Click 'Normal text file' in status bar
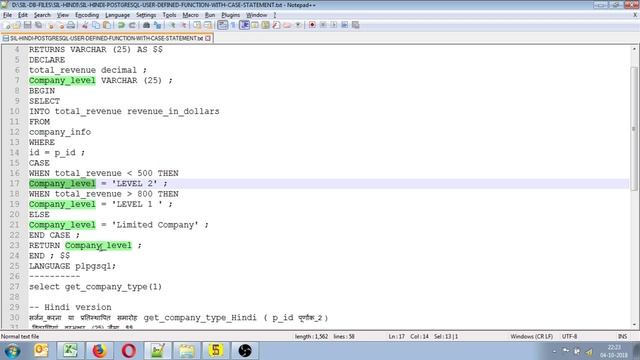The width and height of the screenshot is (640, 360). click(x=20, y=336)
